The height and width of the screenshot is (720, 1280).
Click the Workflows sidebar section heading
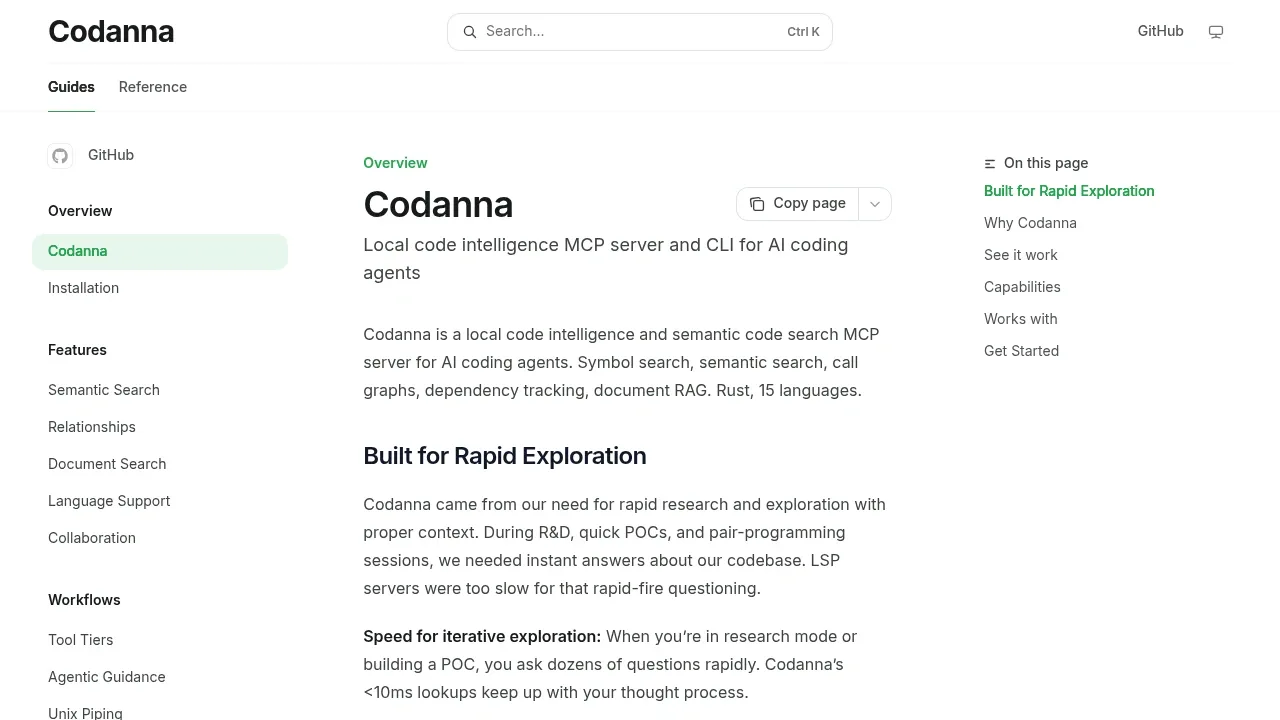[84, 600]
